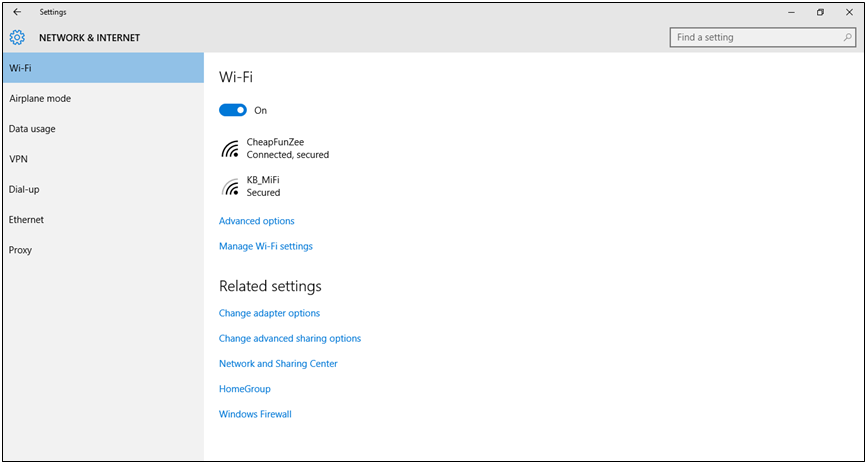Switch to the VPN section
The image size is (866, 463).
pos(103,159)
